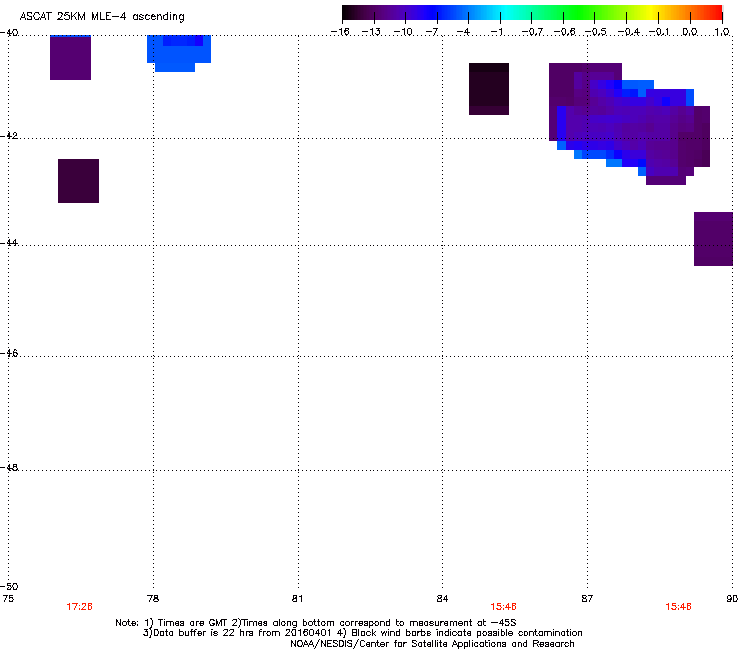Click the red 15:46 time stamp near longitude 90
The width and height of the screenshot is (740, 650).
(678, 607)
